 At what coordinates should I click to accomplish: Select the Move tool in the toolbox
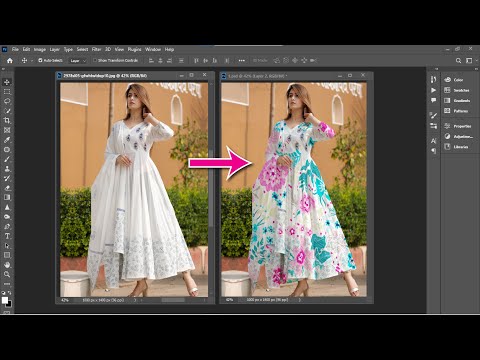pos(7,82)
